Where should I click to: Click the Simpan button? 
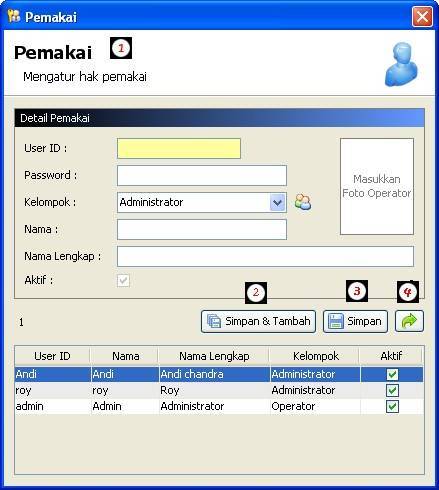pos(355,321)
